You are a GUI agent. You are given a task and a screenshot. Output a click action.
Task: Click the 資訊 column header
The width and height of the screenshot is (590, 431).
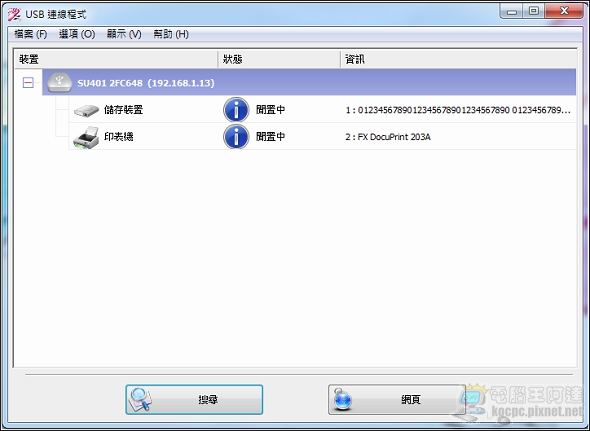(x=459, y=59)
